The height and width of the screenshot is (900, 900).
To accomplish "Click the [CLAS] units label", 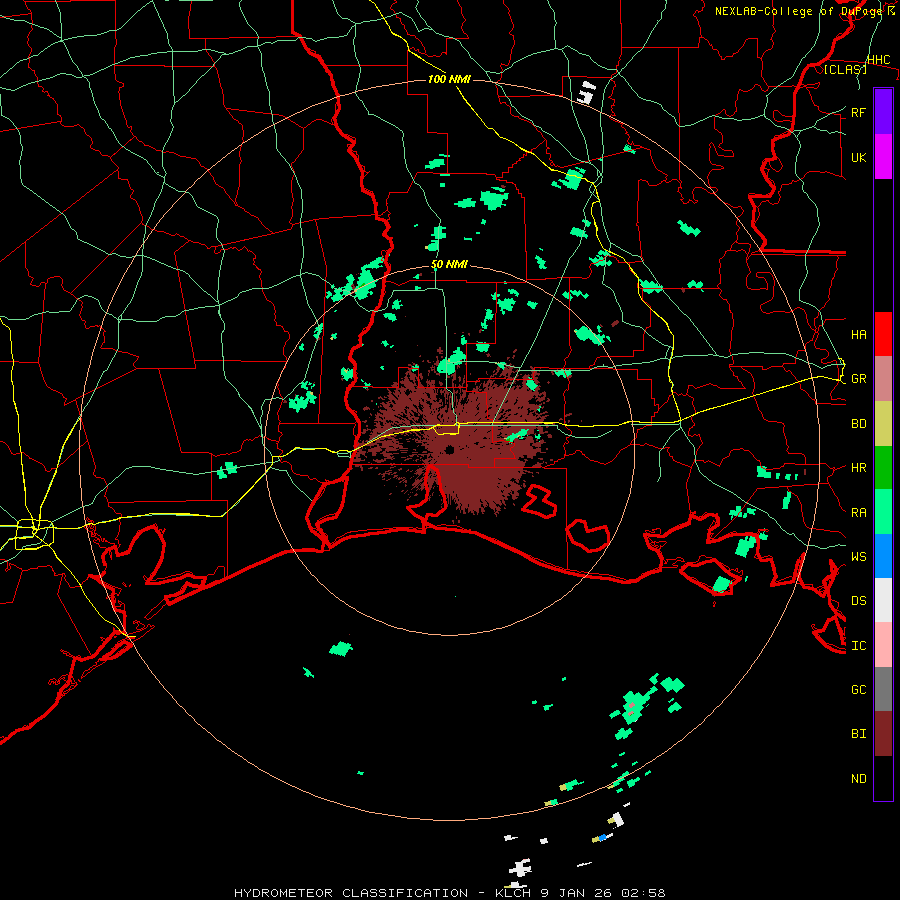I will click(845, 69).
